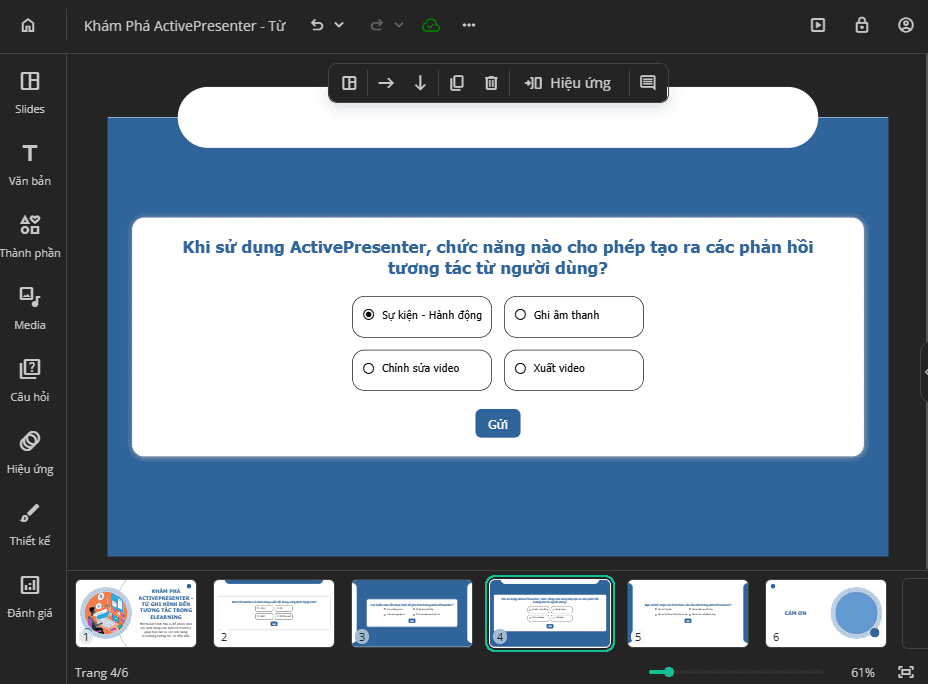Click the Hiệu ứng button in floating toolbar
This screenshot has width=928, height=684.
click(567, 83)
